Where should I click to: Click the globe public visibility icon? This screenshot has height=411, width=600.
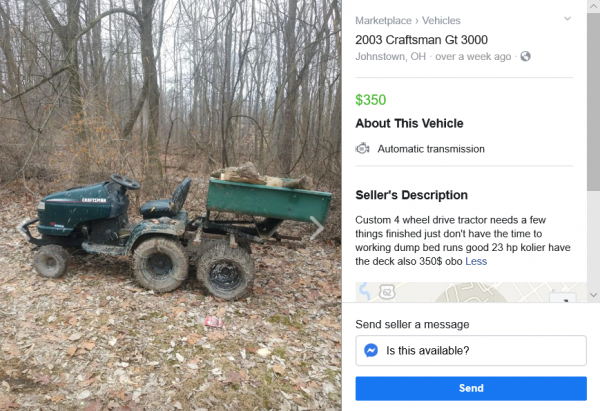pos(526,56)
